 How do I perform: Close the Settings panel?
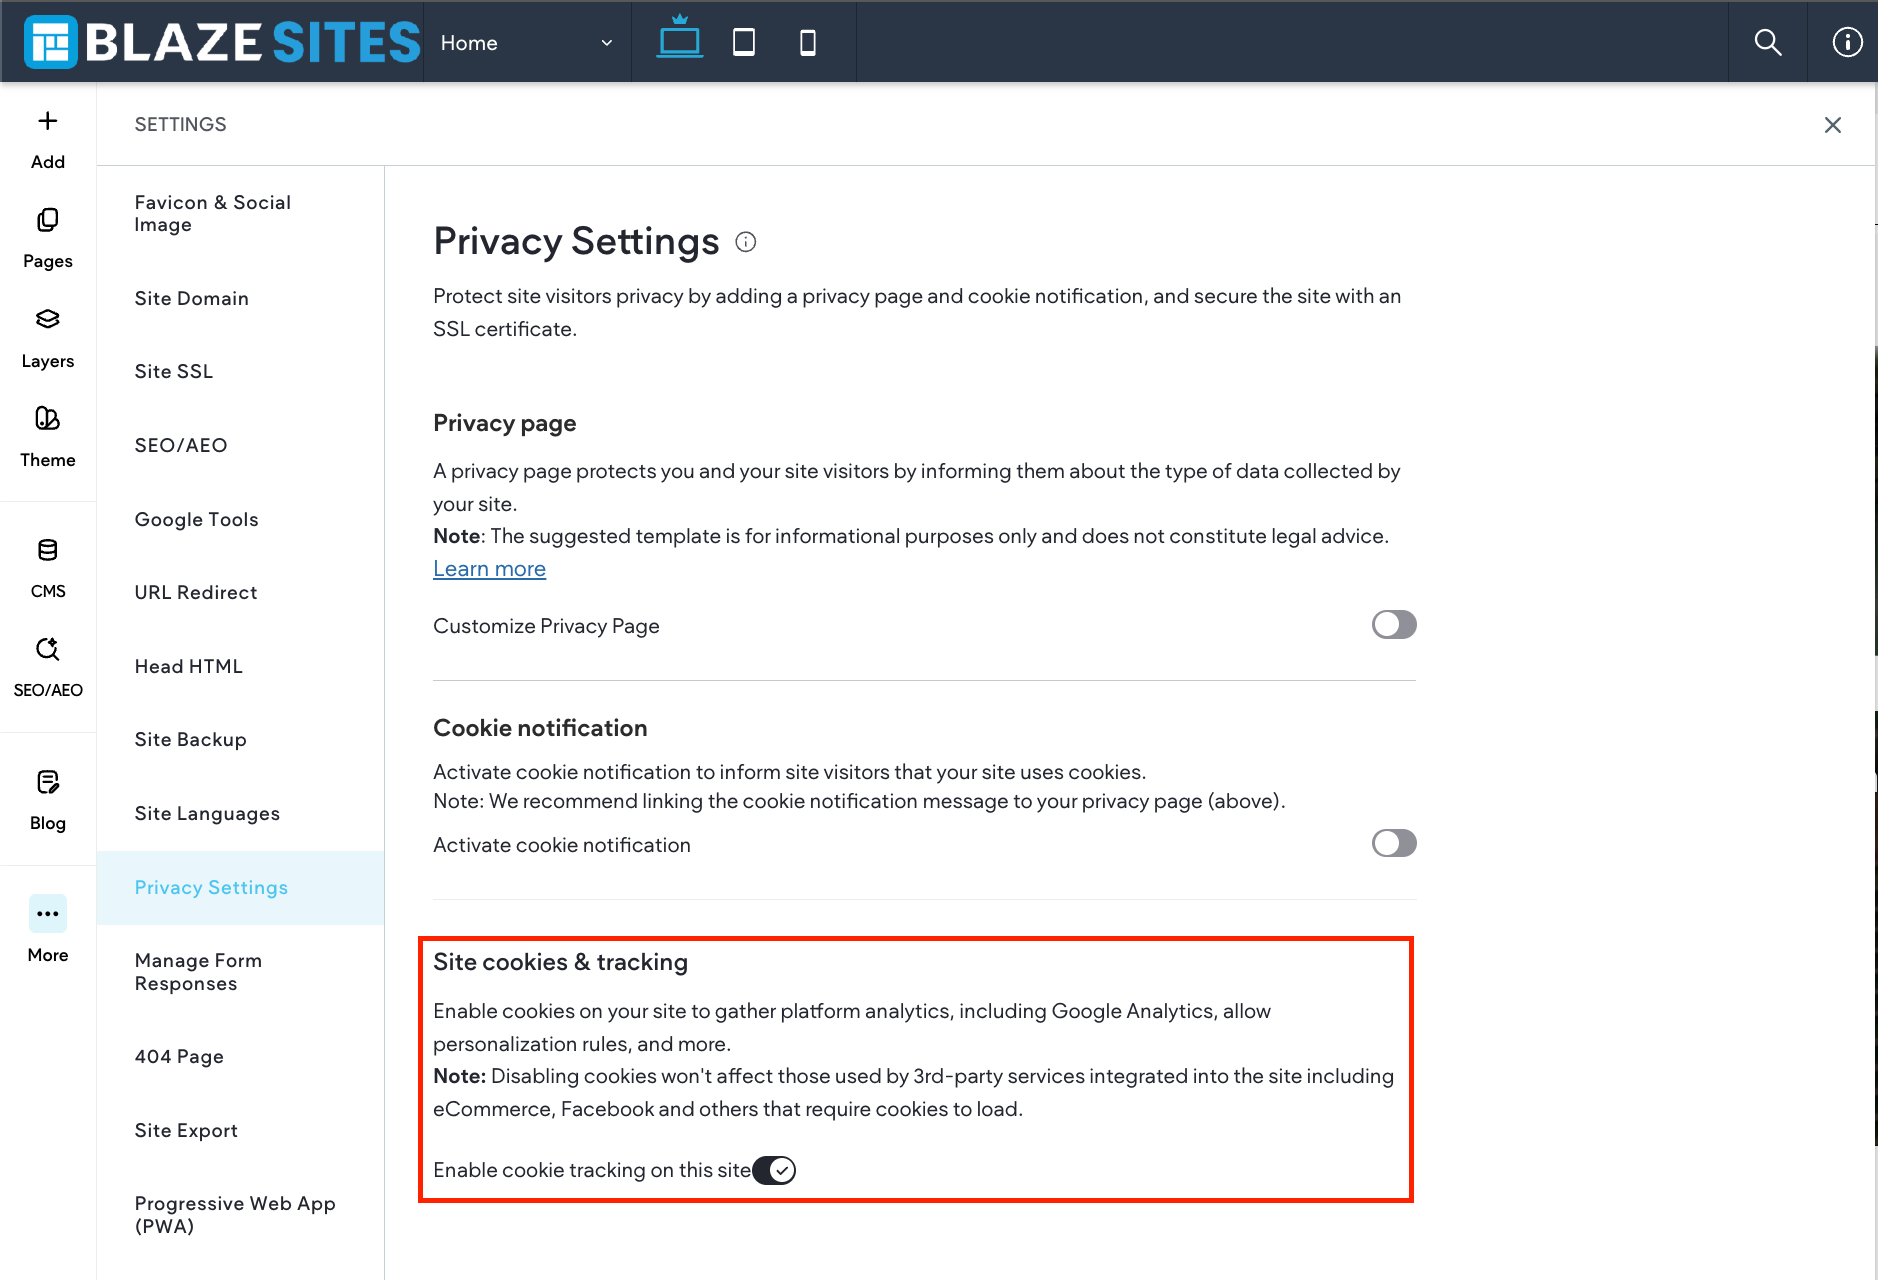coord(1832,125)
